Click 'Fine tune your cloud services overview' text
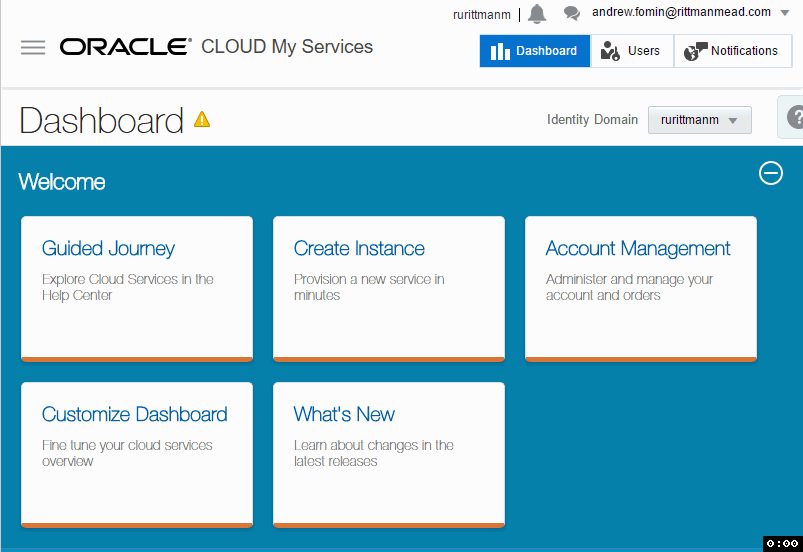Image resolution: width=803 pixels, height=552 pixels. [x=127, y=453]
